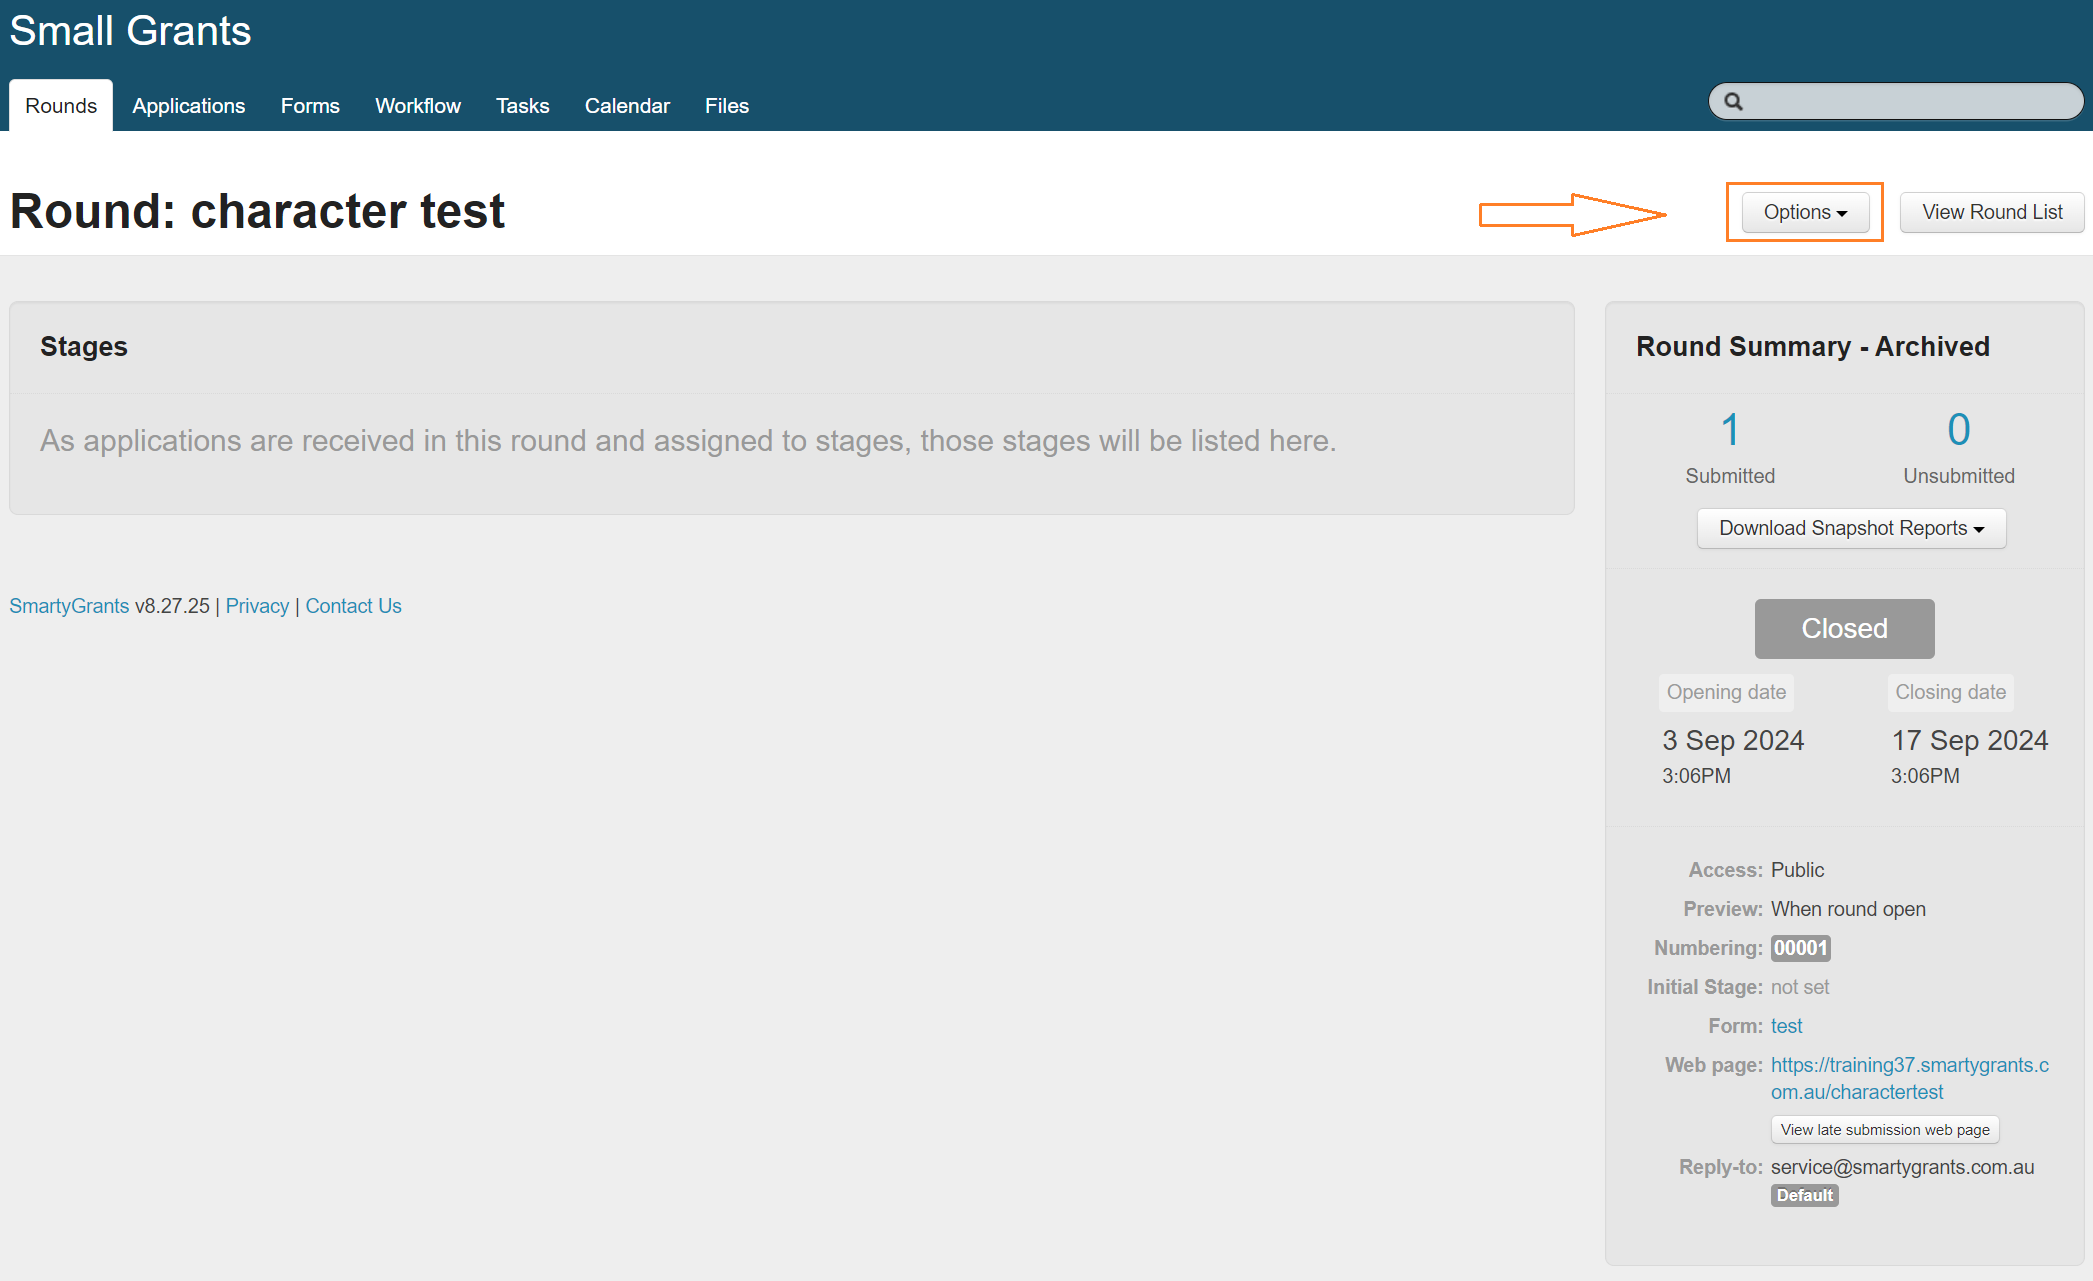Go to the Workflow tab
Image resolution: width=2093 pixels, height=1281 pixels.
417,106
